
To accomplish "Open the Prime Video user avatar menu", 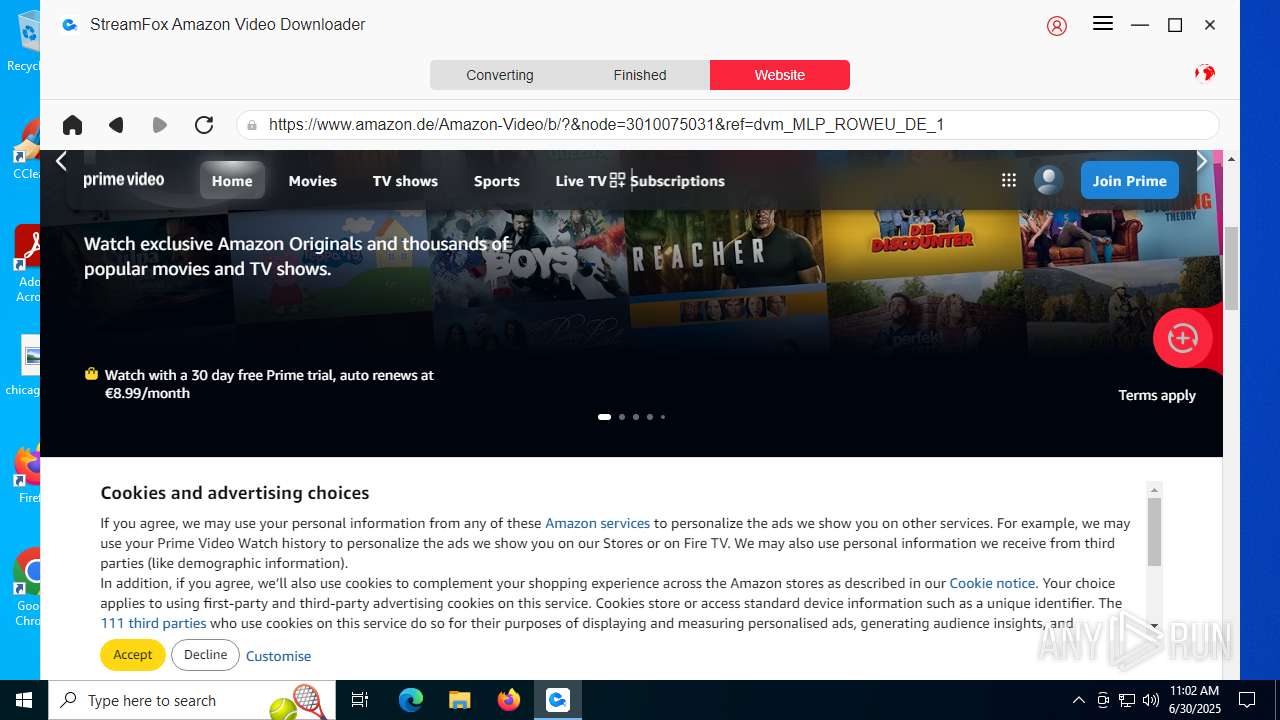I will 1048,180.
